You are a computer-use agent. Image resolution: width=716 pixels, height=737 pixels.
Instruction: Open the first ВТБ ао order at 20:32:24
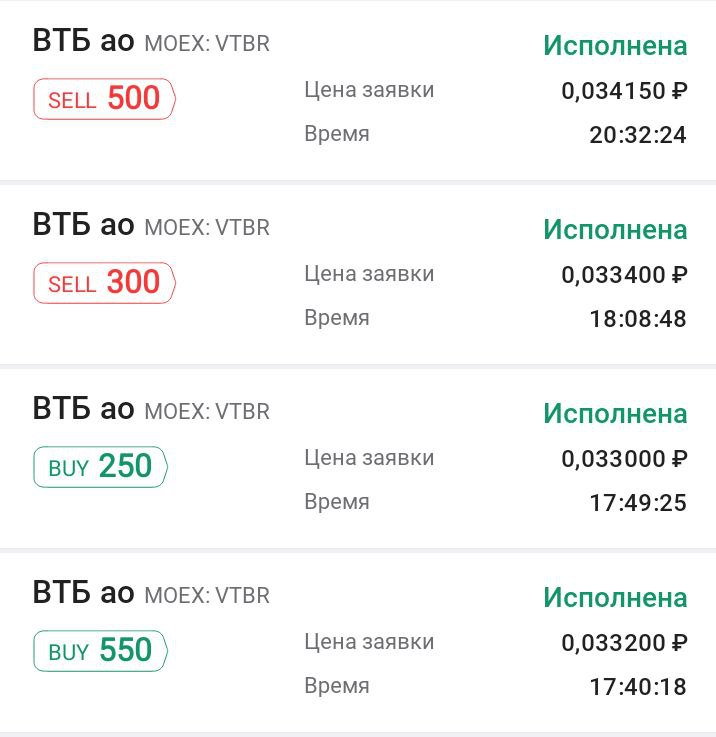click(358, 90)
